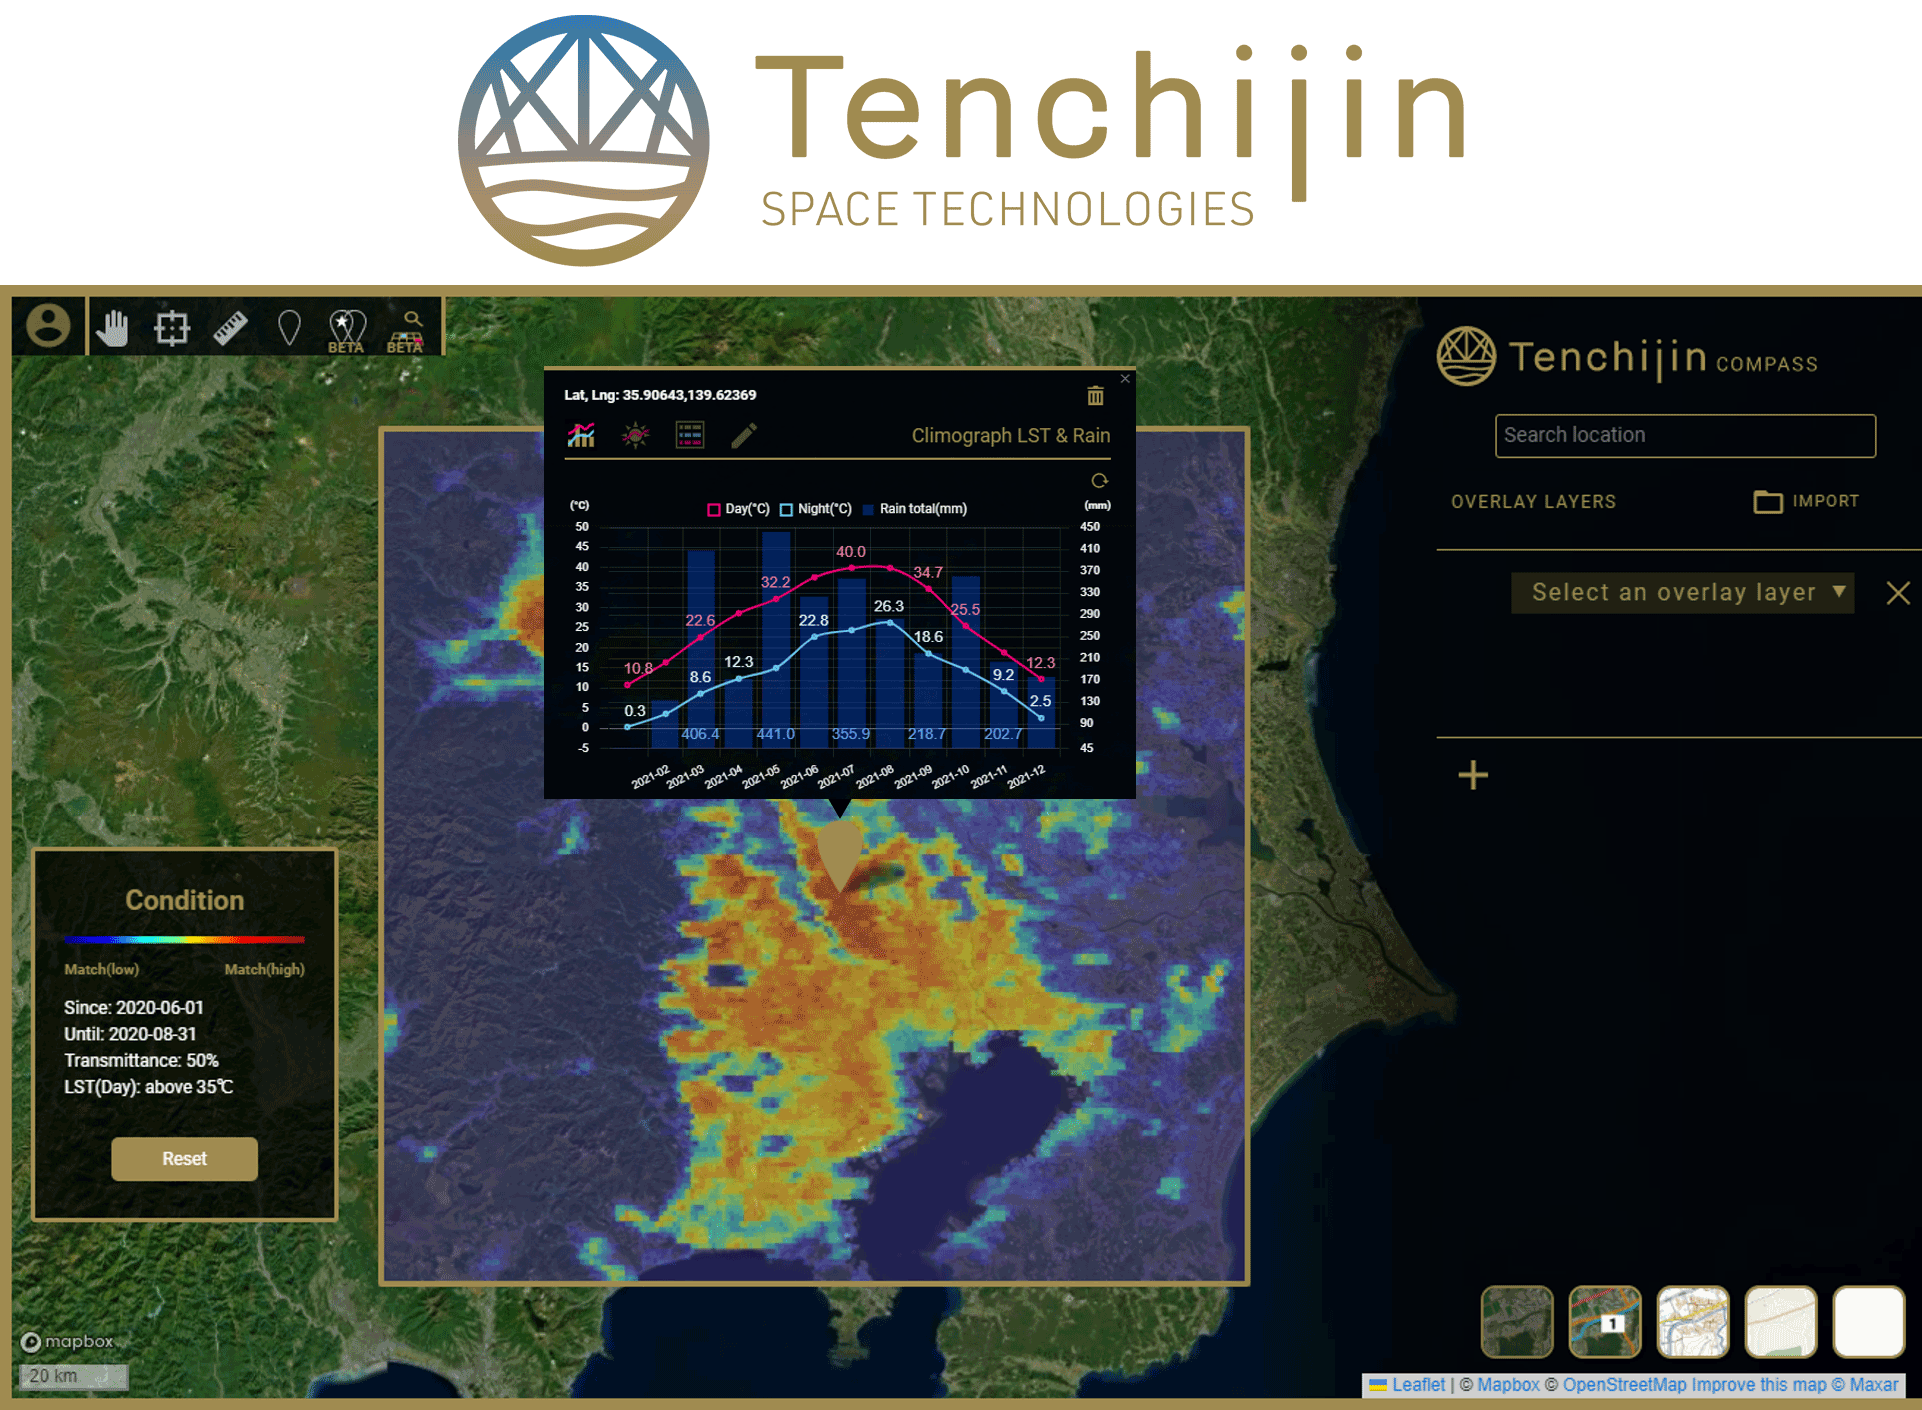Viewport: 1922px width, 1410px height.
Task: Open the Mapbox attribution link
Action: click(x=1508, y=1385)
